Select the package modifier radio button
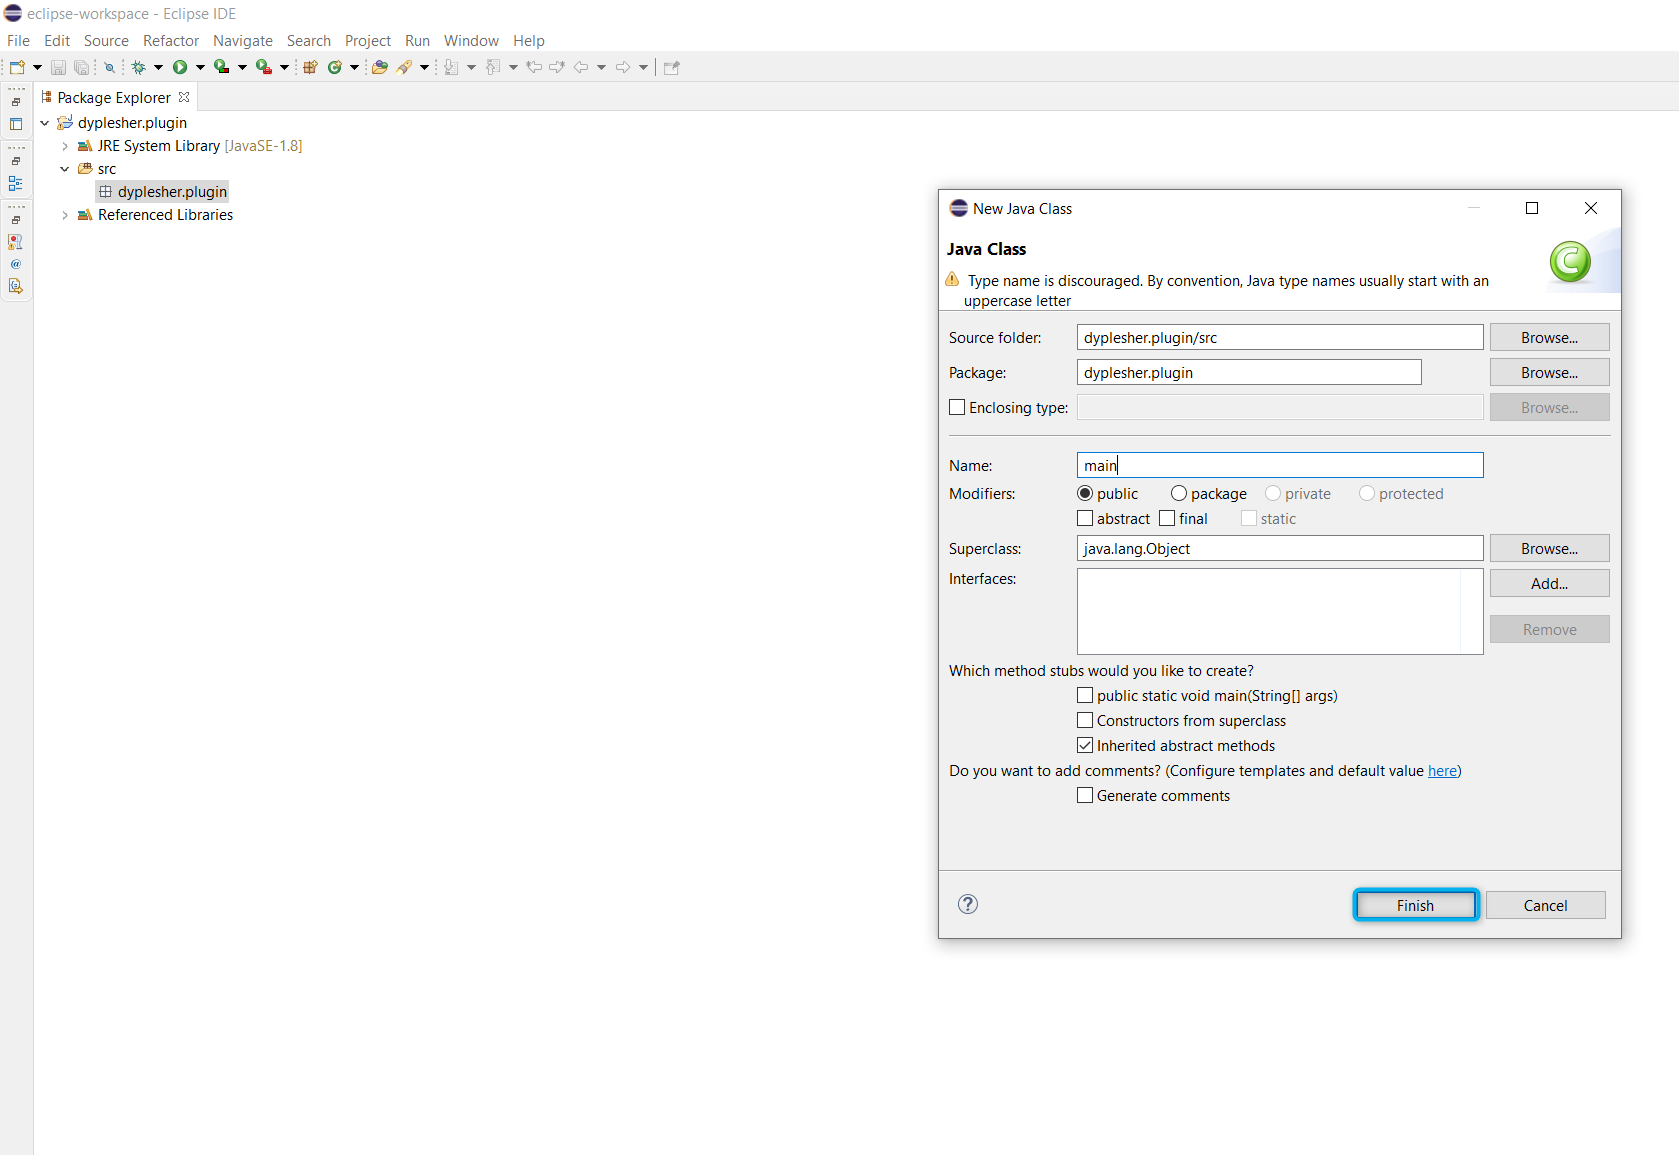 (x=1179, y=493)
